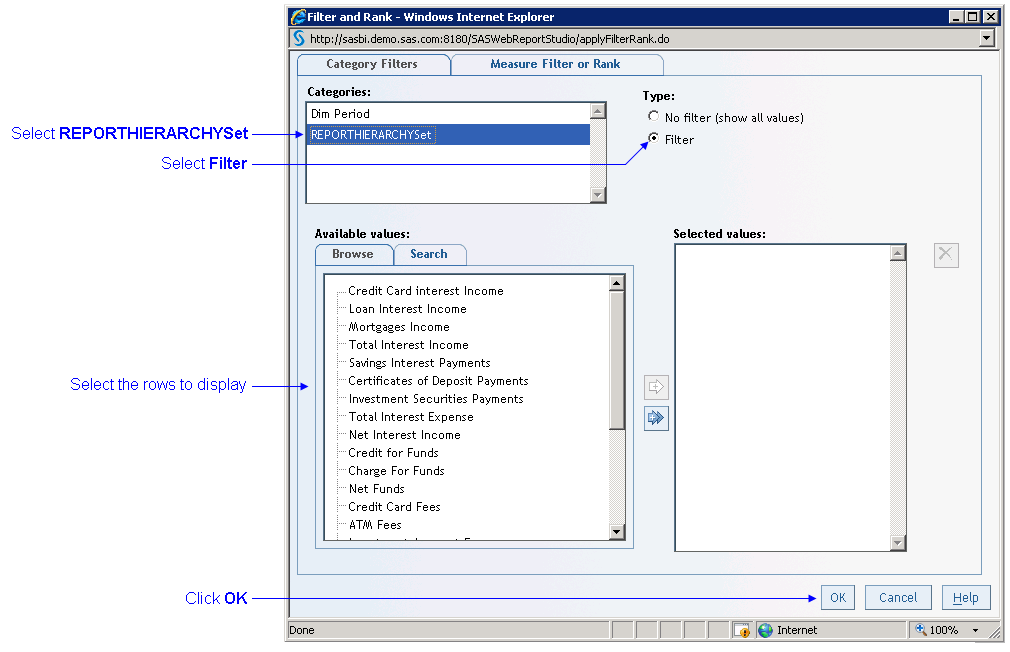Image resolution: width=1010 pixels, height=652 pixels.
Task: Open the address bar URL dropdown
Action: pyautogui.click(x=987, y=38)
